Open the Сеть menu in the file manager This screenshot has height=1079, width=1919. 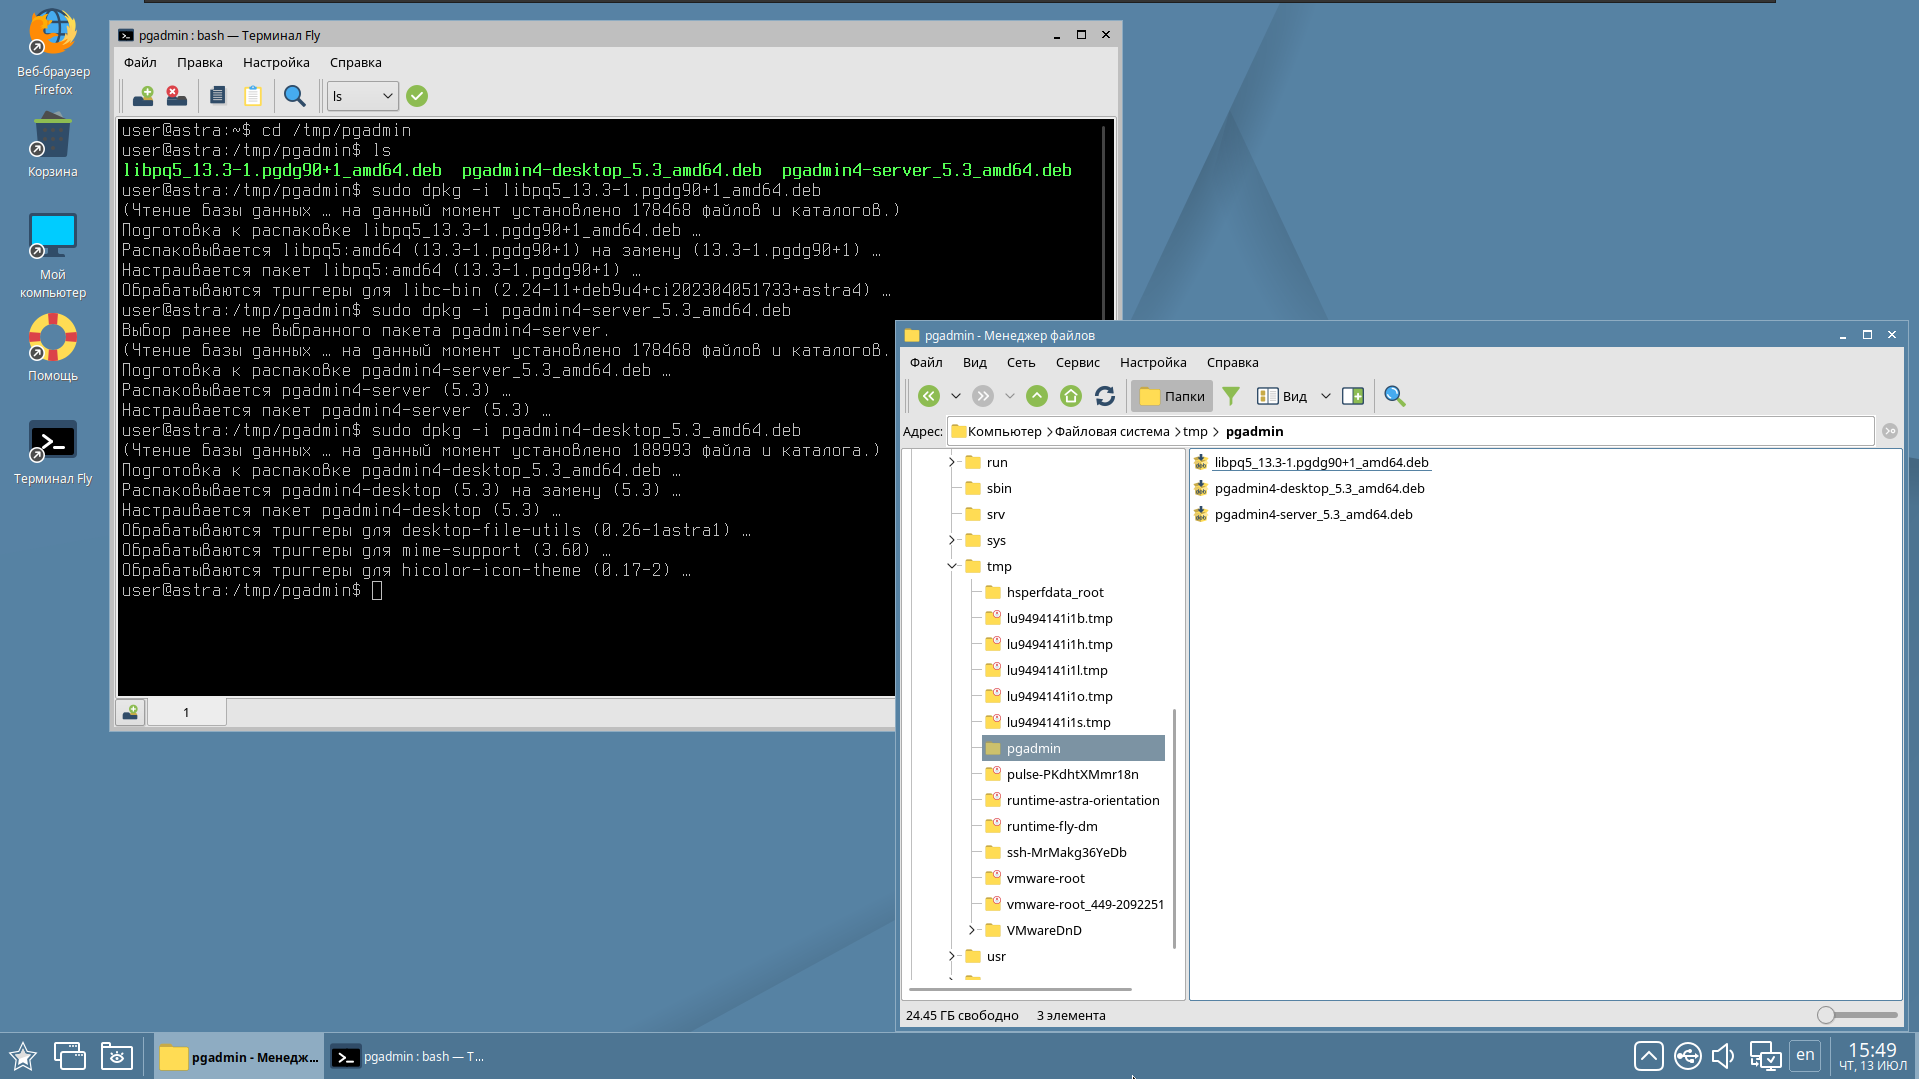(1021, 362)
